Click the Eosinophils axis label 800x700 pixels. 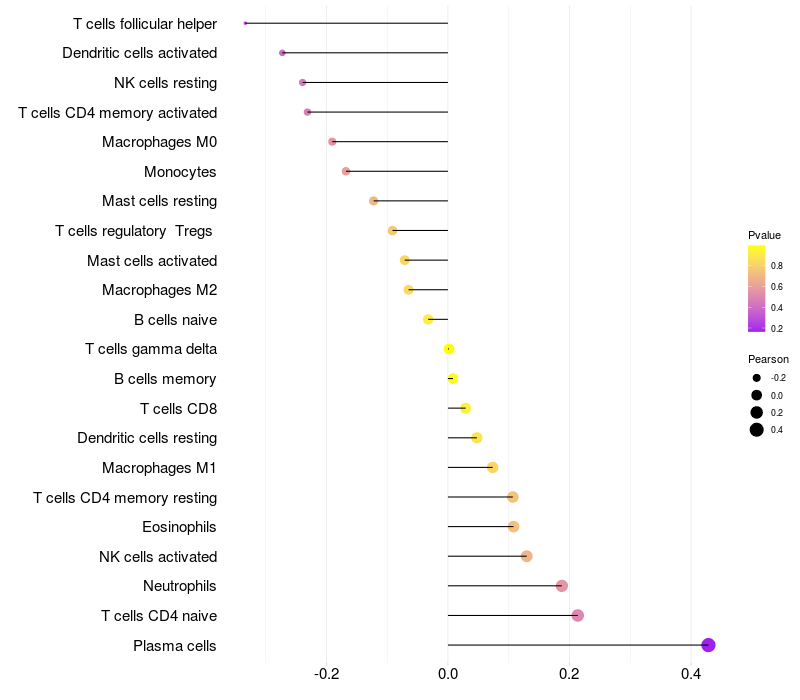[179, 527]
